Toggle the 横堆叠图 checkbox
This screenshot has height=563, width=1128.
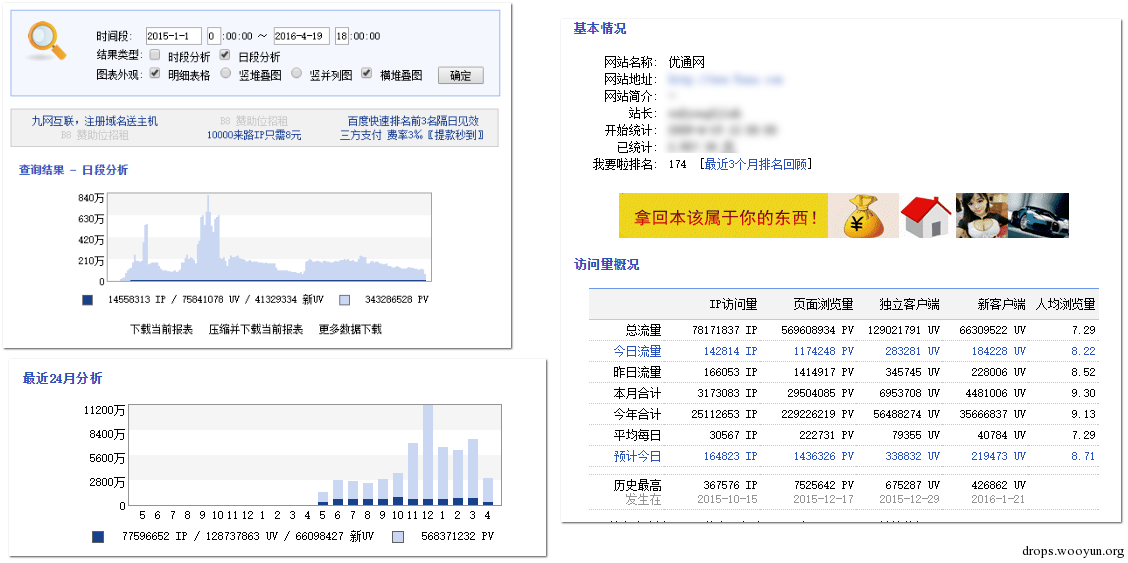[x=367, y=73]
